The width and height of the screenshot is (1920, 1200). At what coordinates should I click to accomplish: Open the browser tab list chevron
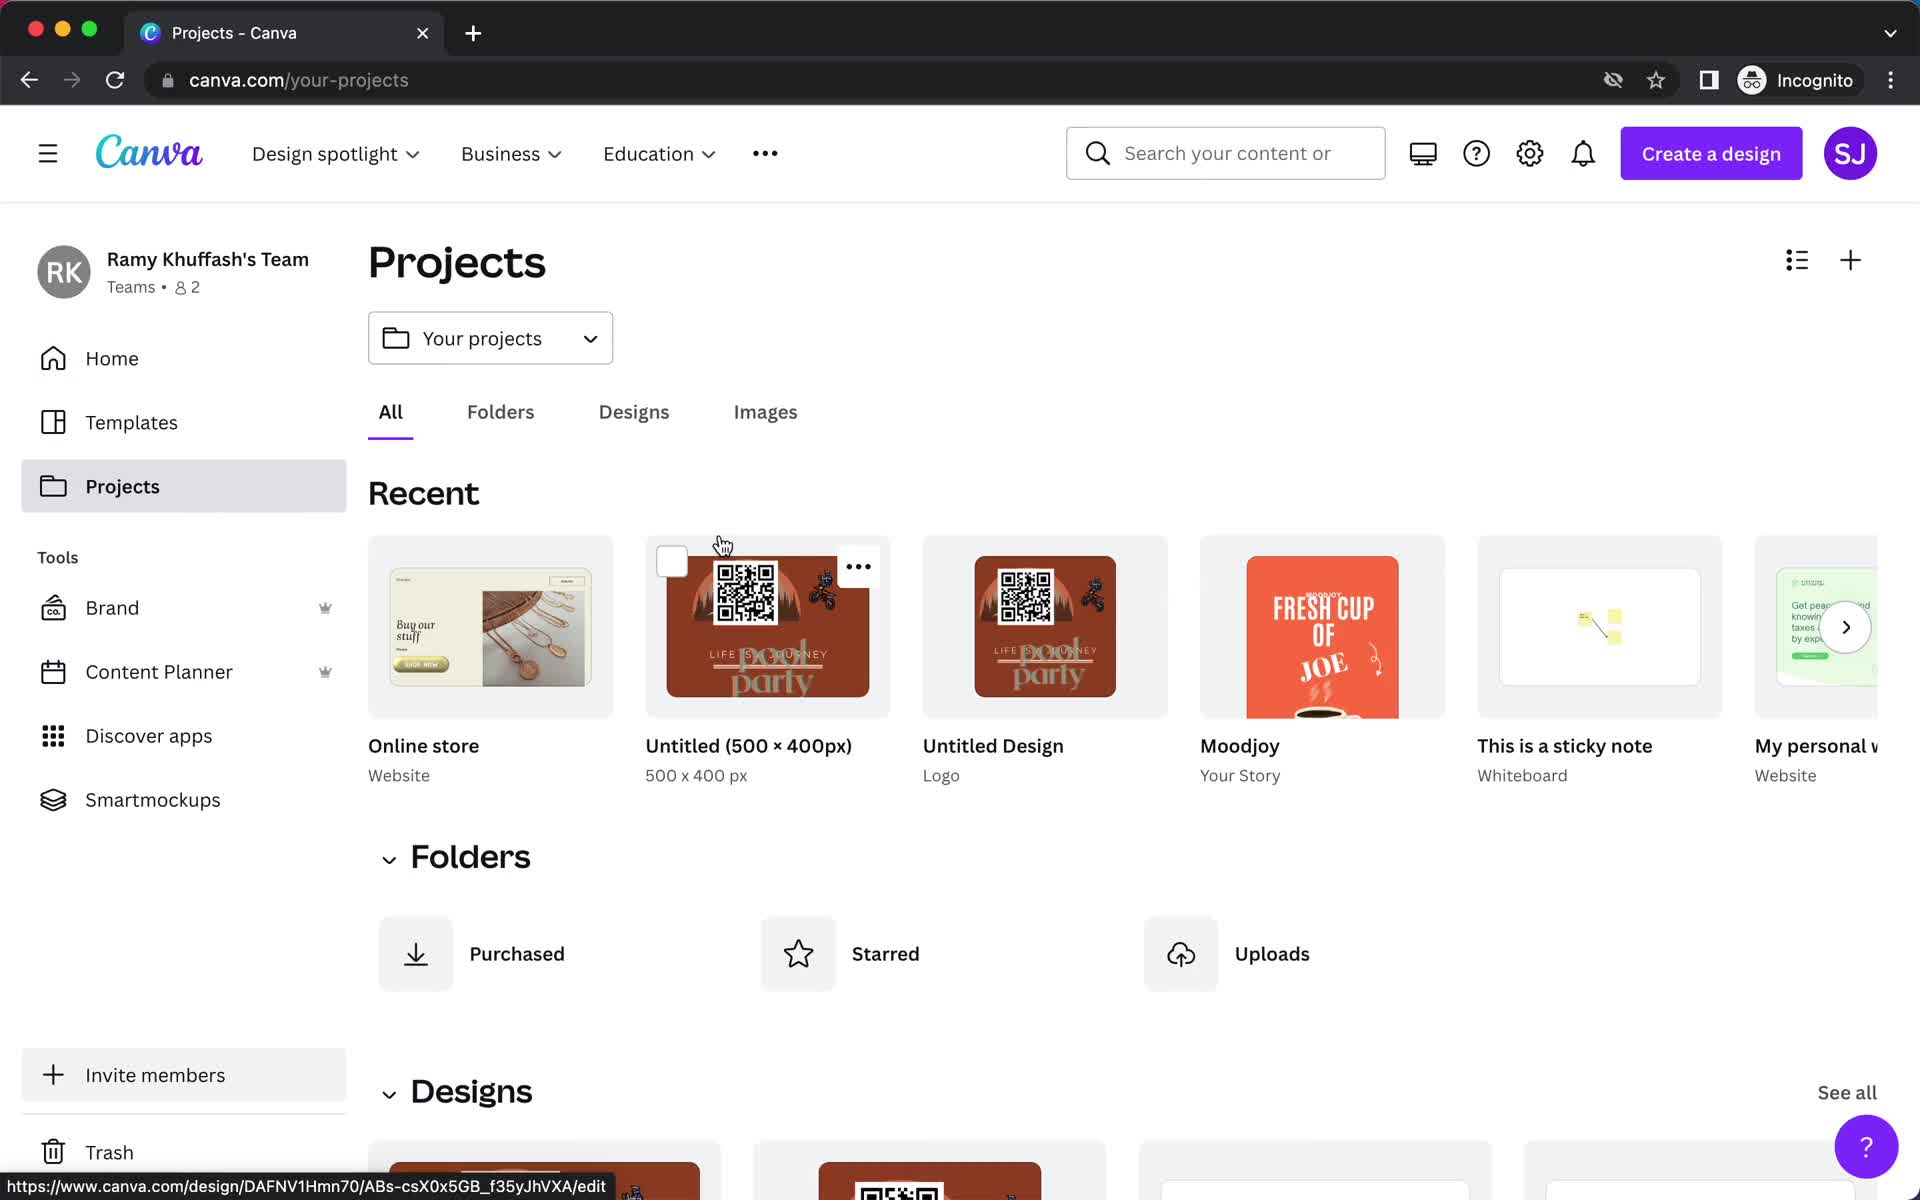[x=1890, y=33]
